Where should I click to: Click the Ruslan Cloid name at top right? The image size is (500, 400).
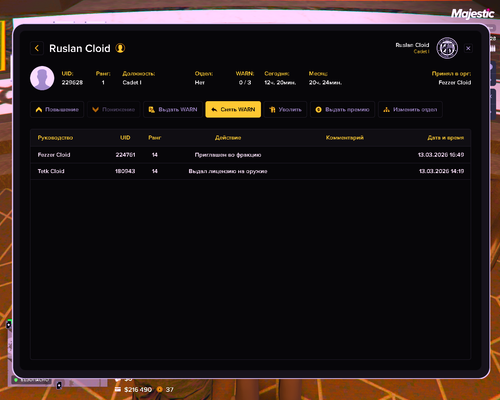coord(412,45)
